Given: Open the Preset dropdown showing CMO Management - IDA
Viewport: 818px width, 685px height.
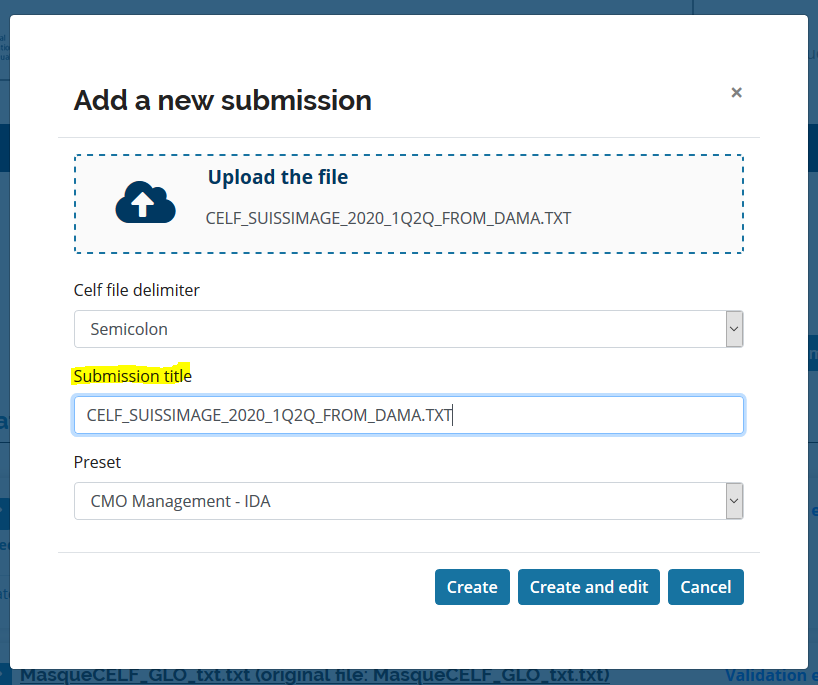Looking at the screenshot, I should coord(400,501).
